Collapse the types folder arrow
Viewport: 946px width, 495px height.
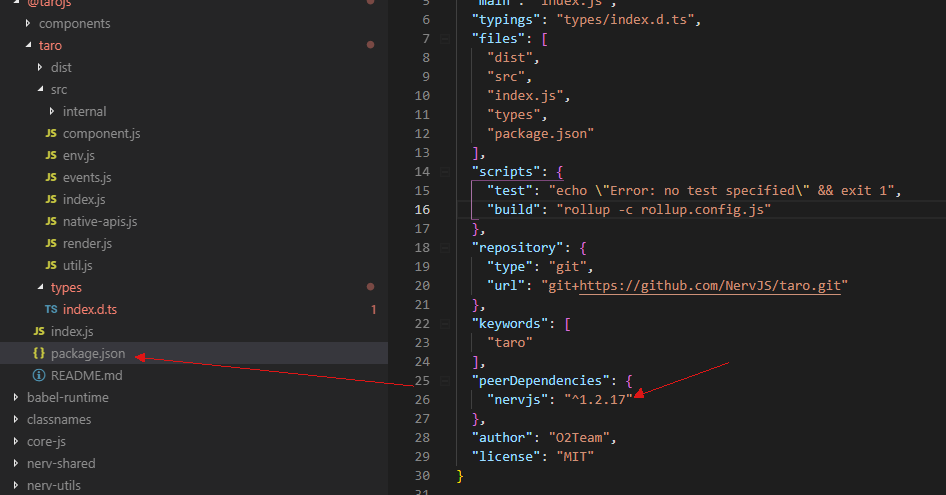click(40, 287)
